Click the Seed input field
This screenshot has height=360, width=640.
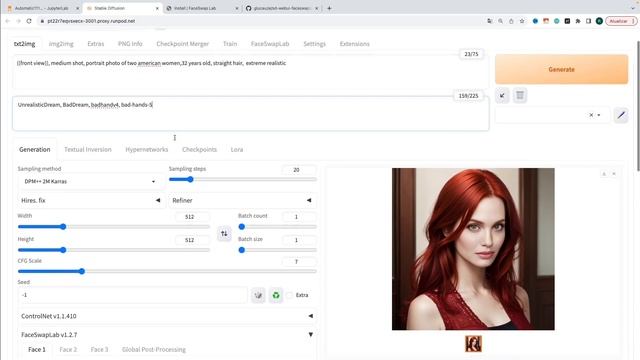133,295
